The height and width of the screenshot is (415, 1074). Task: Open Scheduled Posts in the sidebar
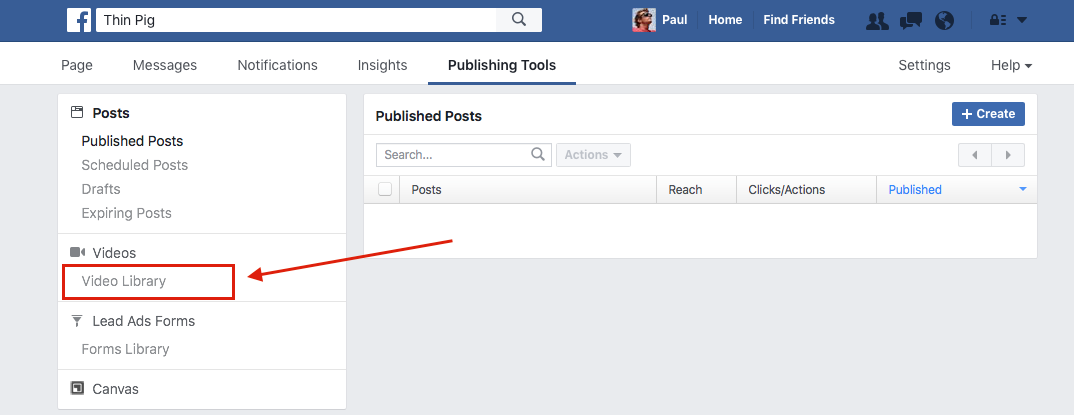click(x=134, y=165)
